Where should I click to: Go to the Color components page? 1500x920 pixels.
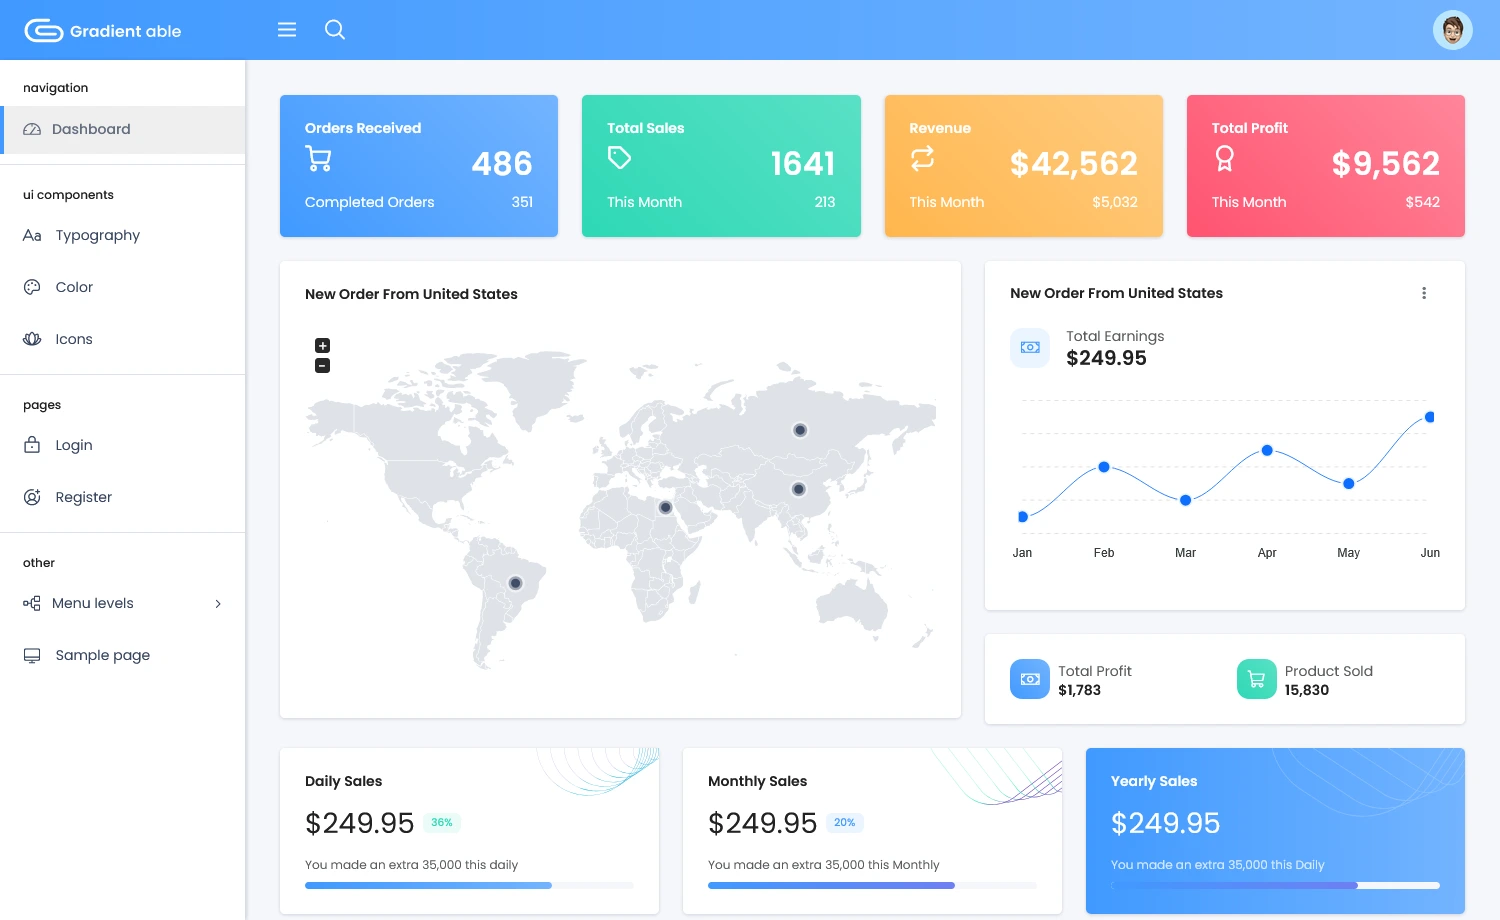tap(74, 287)
